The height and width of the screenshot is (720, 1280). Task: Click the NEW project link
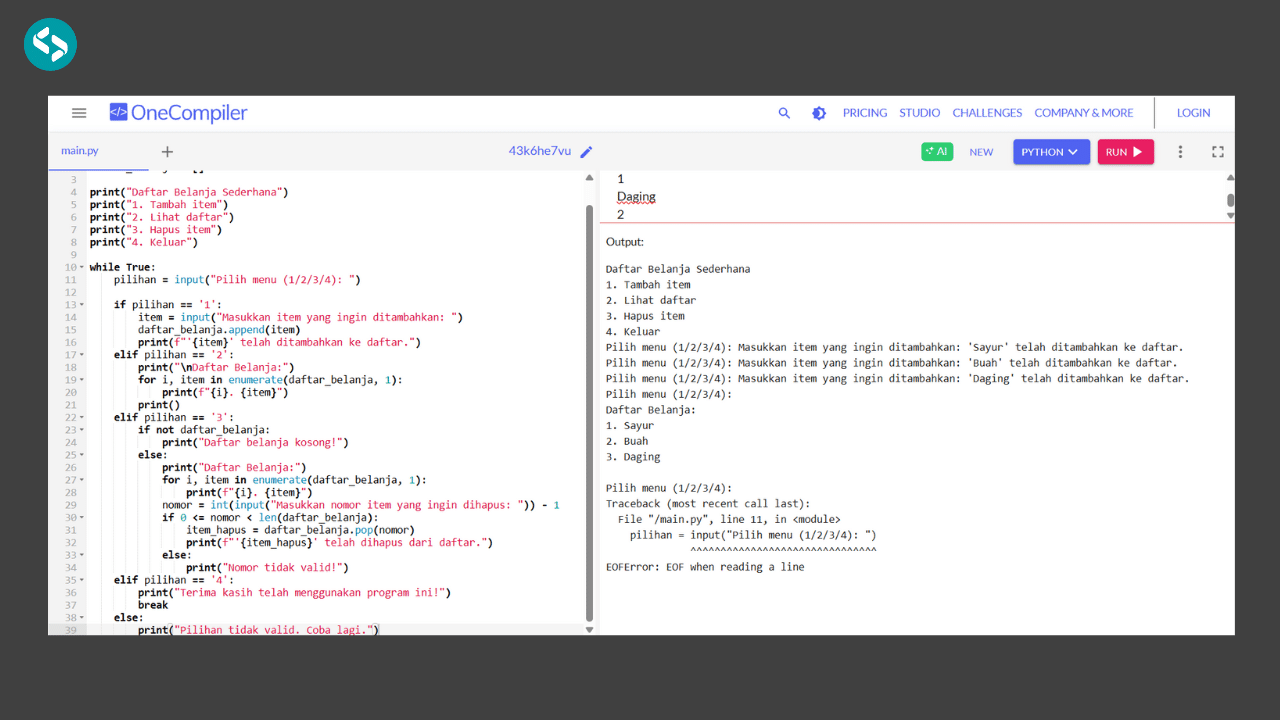click(981, 152)
